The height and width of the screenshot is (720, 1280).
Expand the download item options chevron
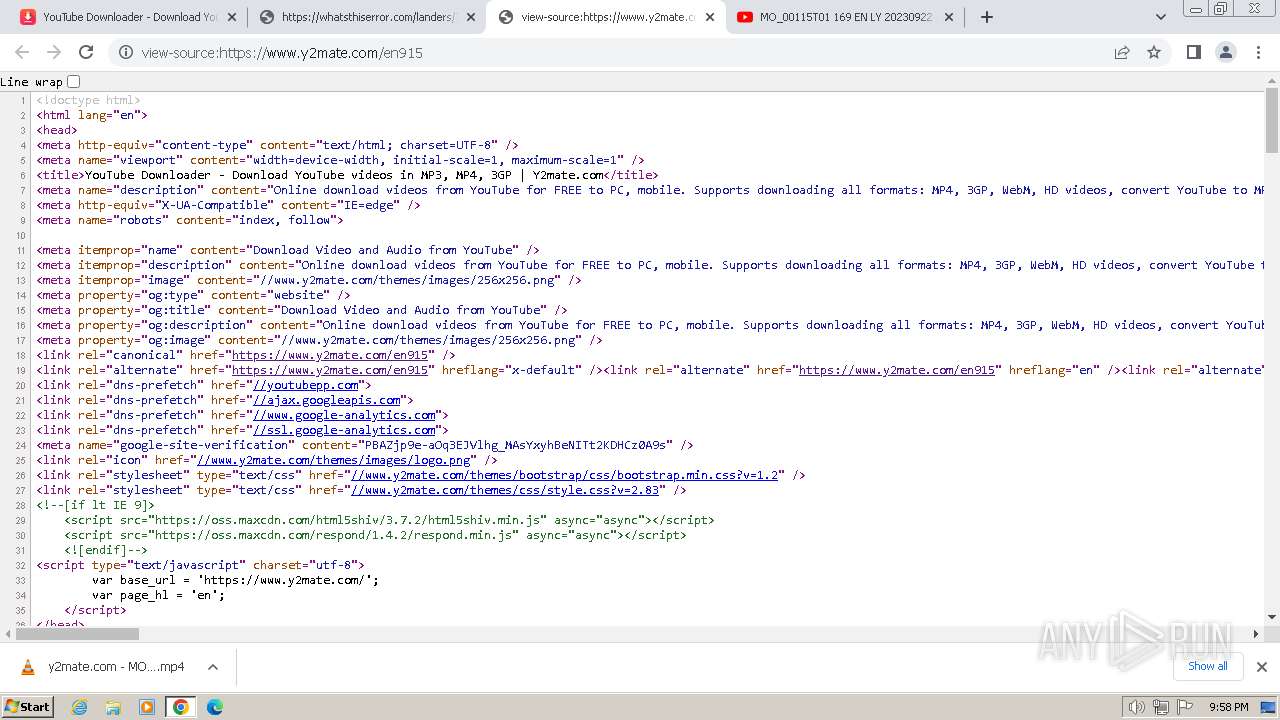213,667
